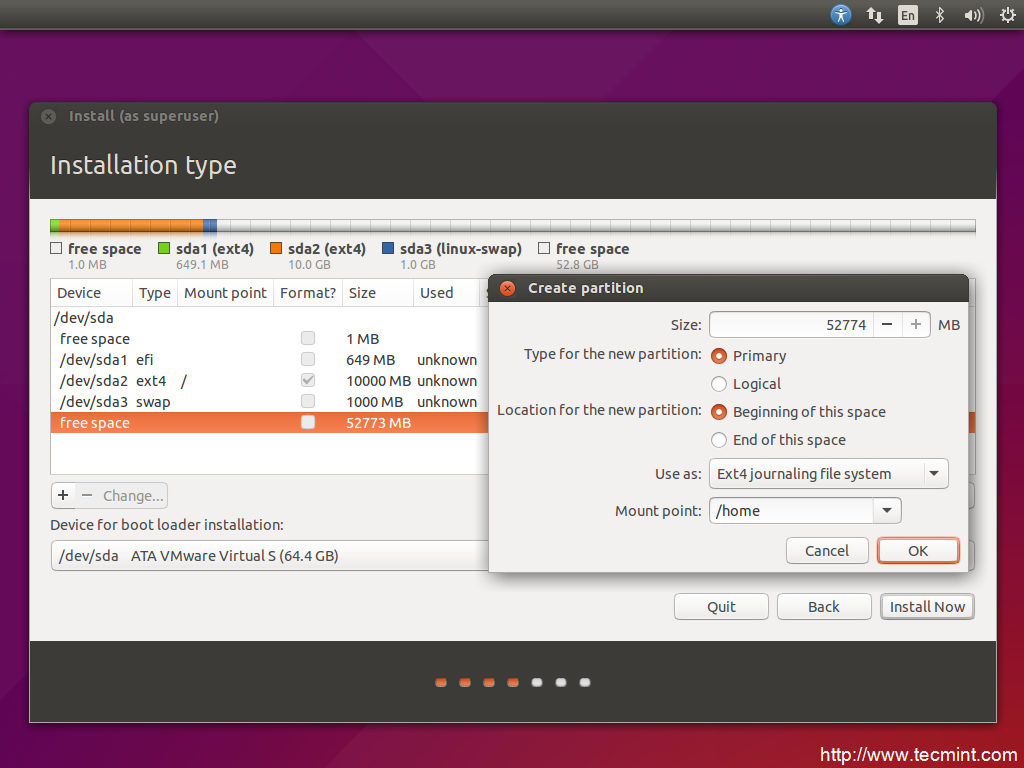The image size is (1024, 768).
Task: Open the accessibility menu in top bar
Action: coord(842,15)
